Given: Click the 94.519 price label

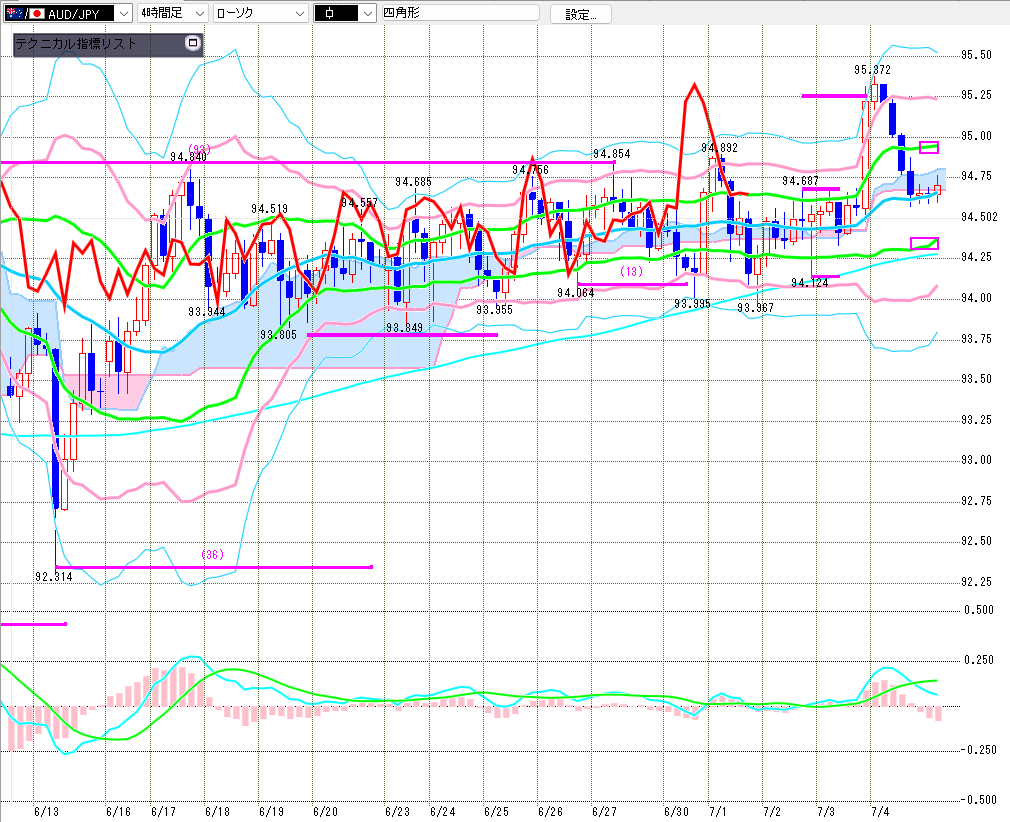Looking at the screenshot, I should tap(269, 209).
